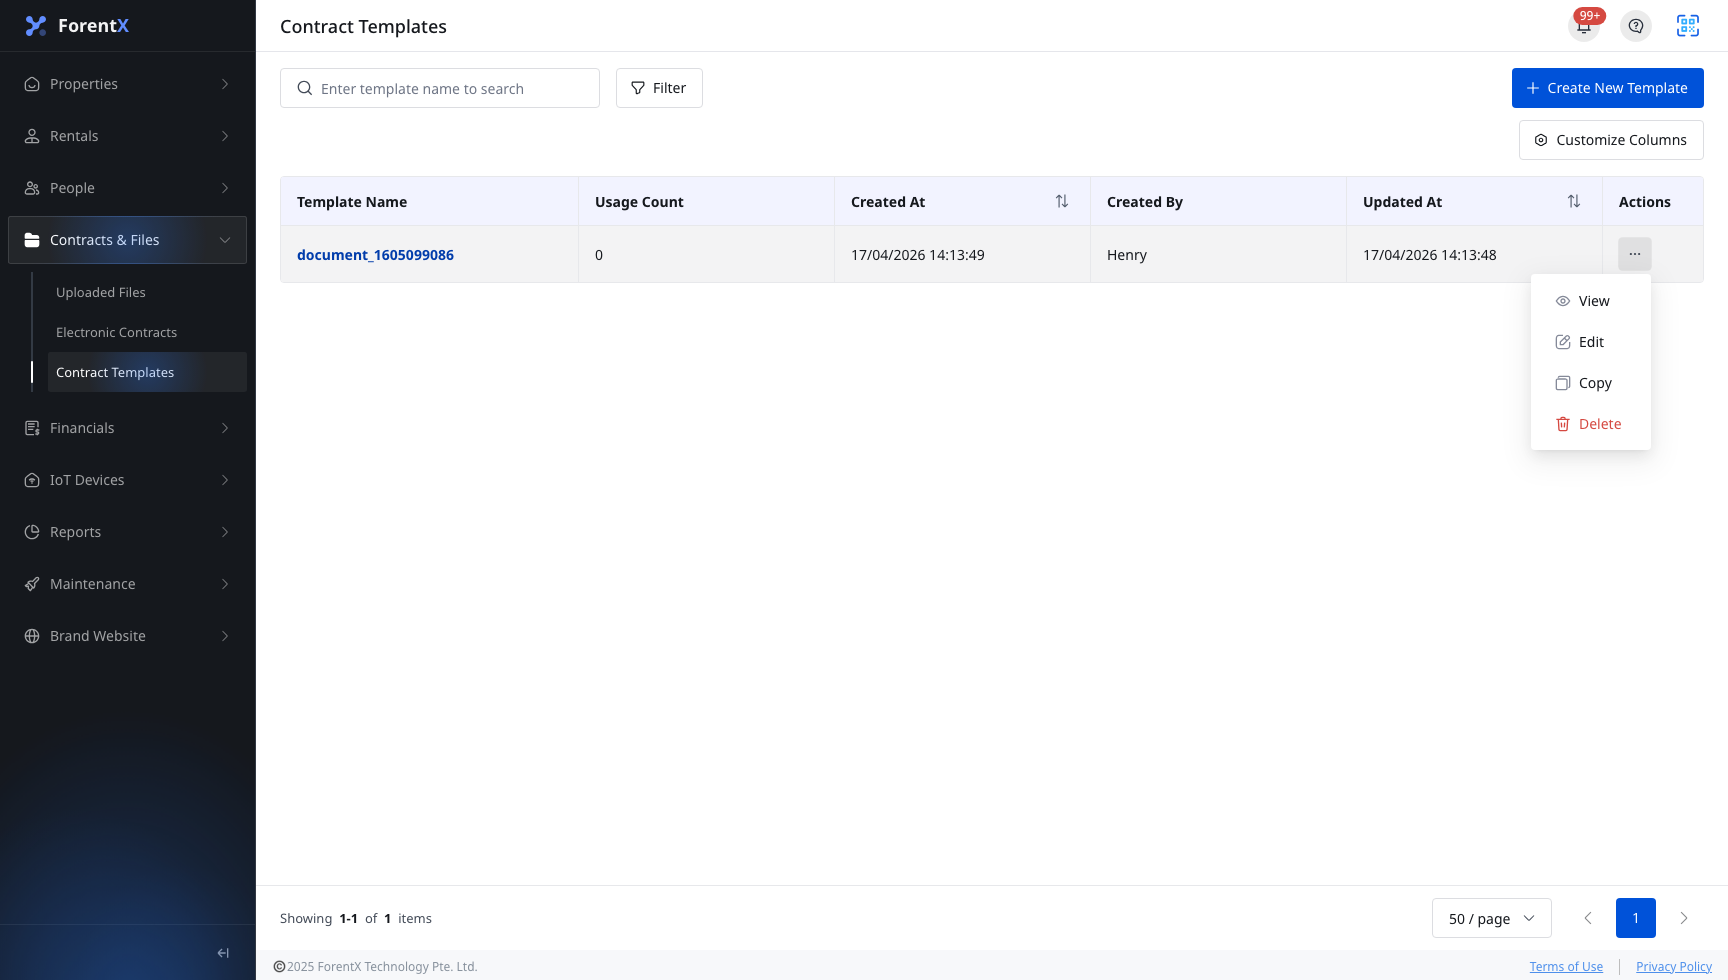Expand the Rentals menu chevron
This screenshot has width=1728, height=980.
225,136
